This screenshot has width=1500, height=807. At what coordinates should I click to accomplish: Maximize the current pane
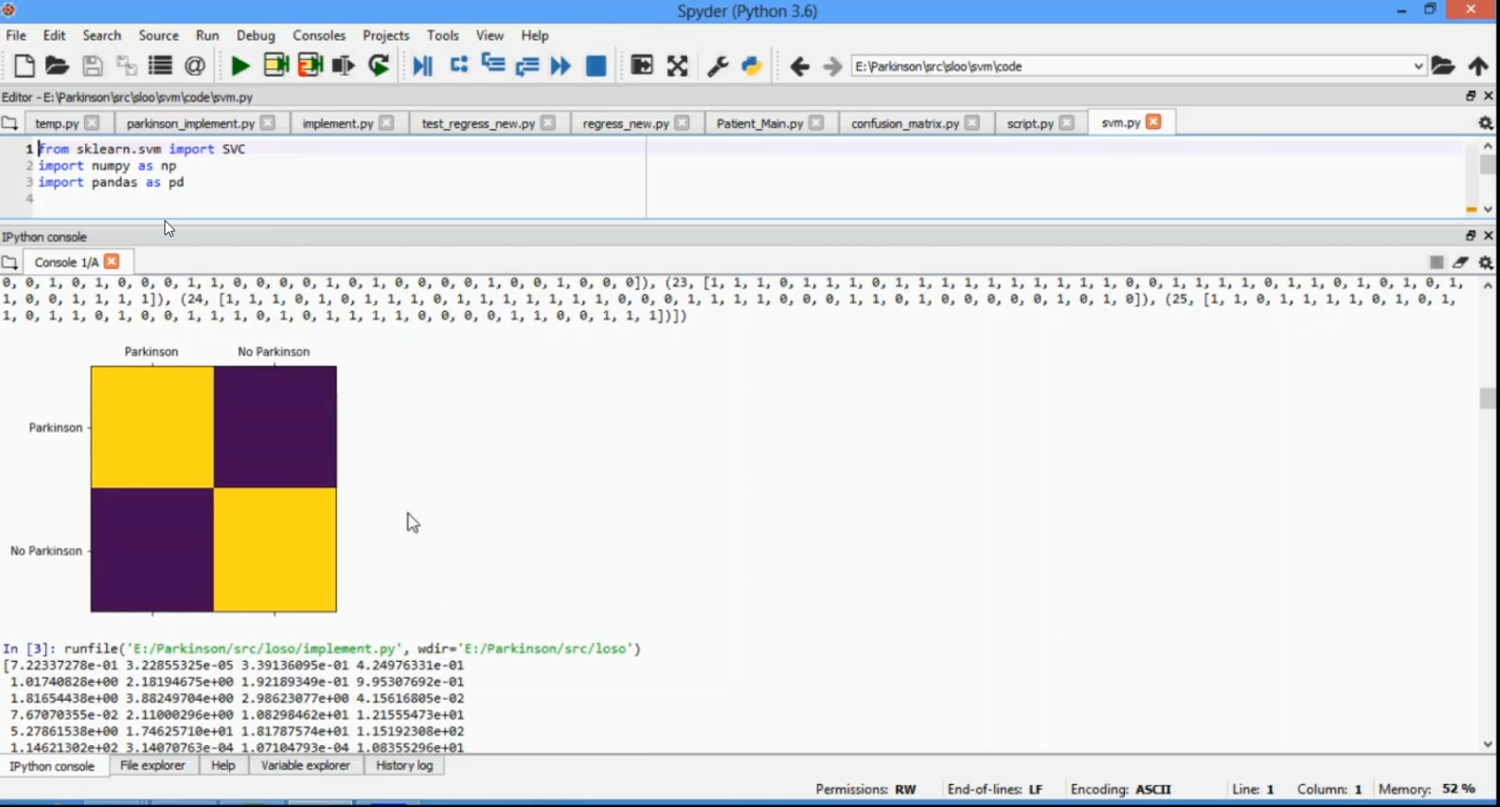coord(641,65)
